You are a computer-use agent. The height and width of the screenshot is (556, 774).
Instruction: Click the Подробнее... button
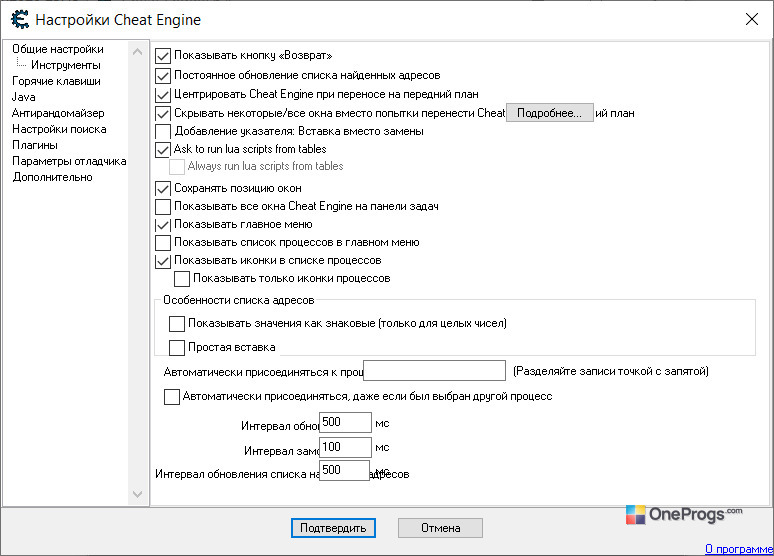point(550,113)
